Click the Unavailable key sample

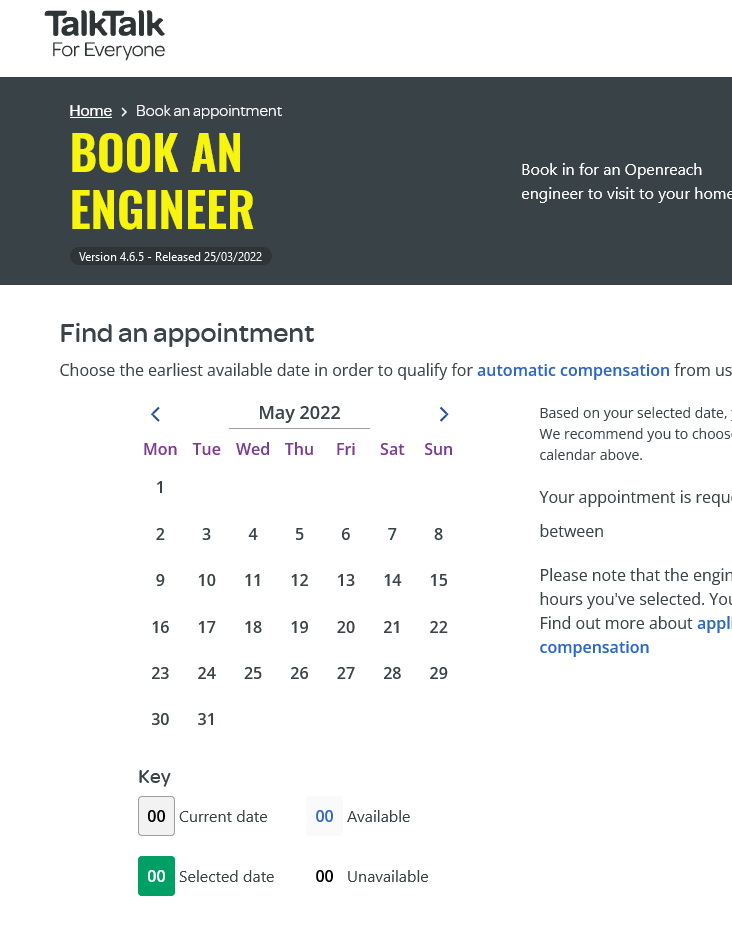[324, 876]
